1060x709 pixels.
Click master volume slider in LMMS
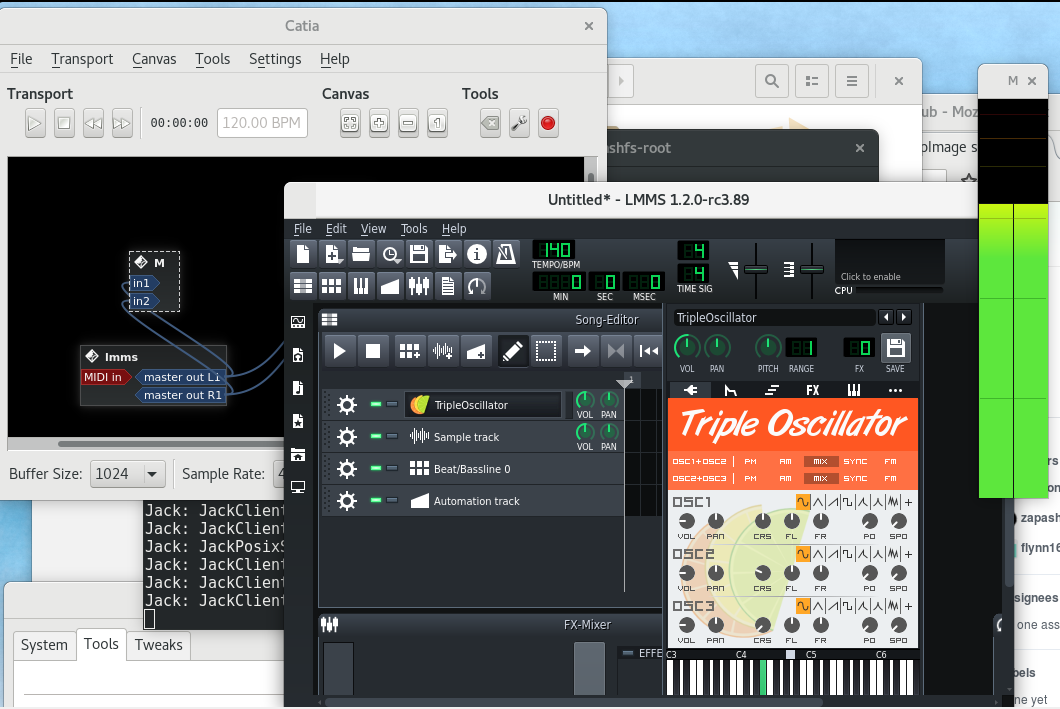[756, 270]
